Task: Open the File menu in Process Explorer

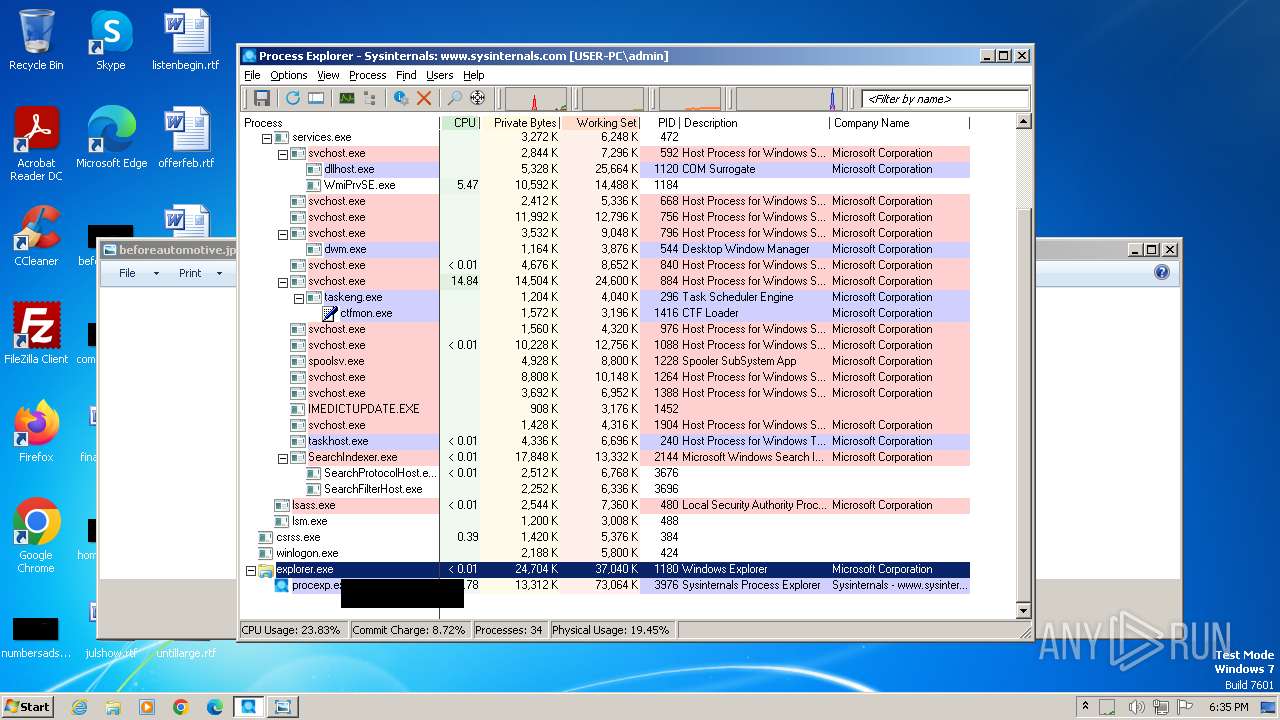Action: coord(252,75)
